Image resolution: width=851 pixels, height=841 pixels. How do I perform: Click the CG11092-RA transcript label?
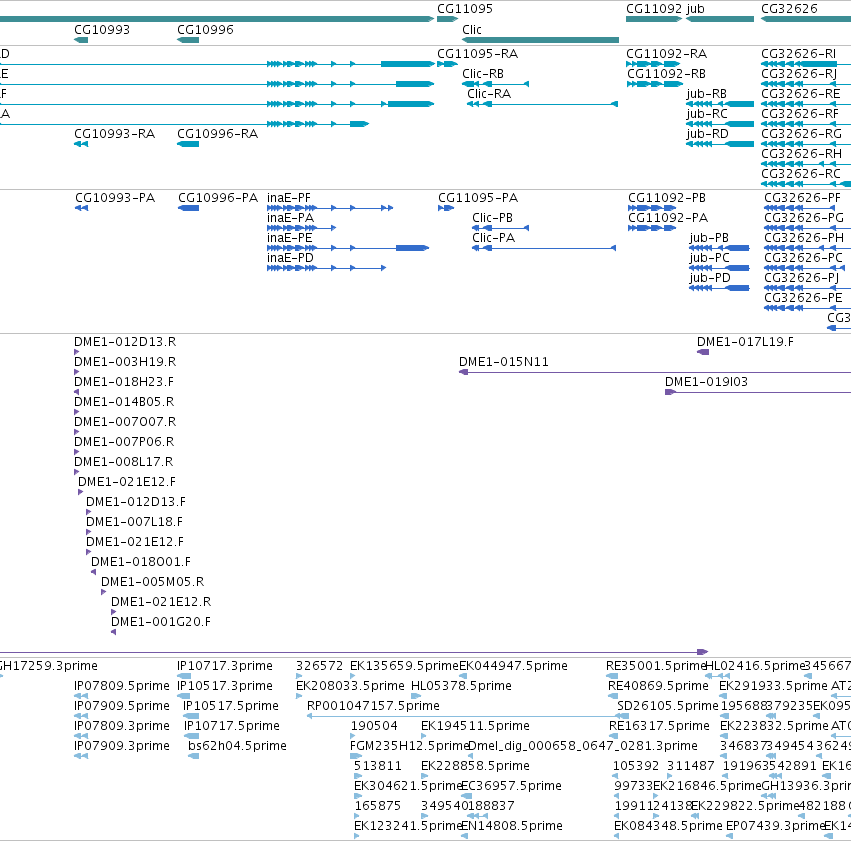click(666, 54)
